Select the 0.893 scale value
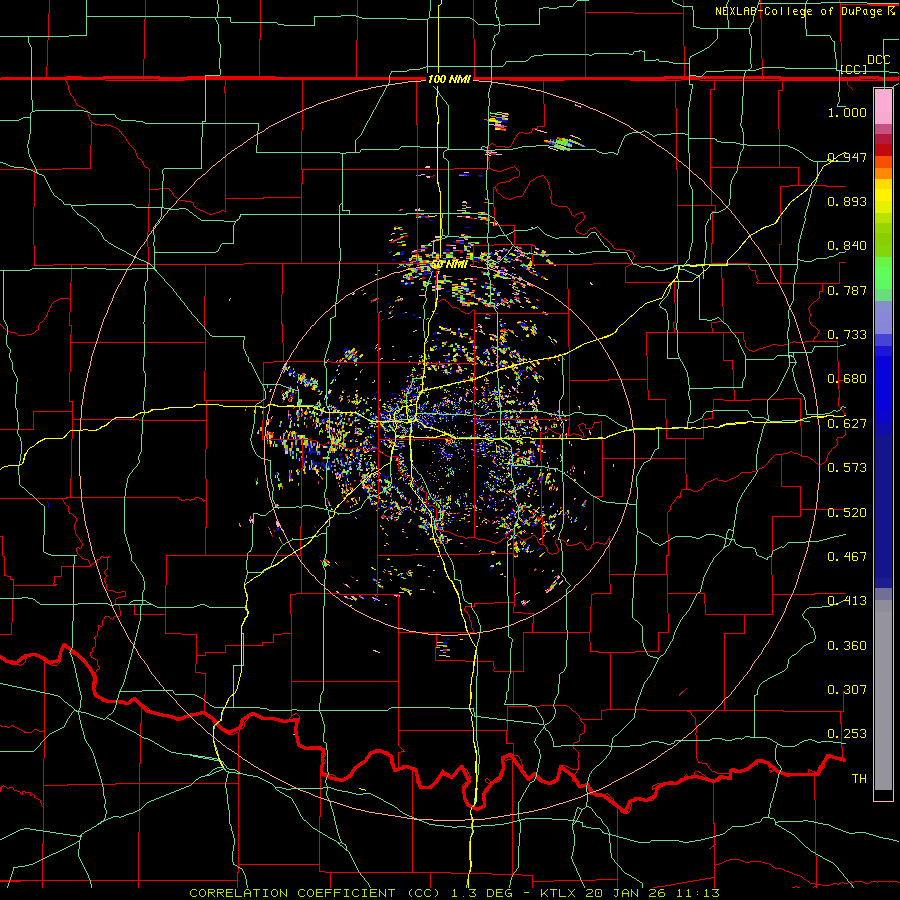The image size is (900, 900). click(x=847, y=201)
